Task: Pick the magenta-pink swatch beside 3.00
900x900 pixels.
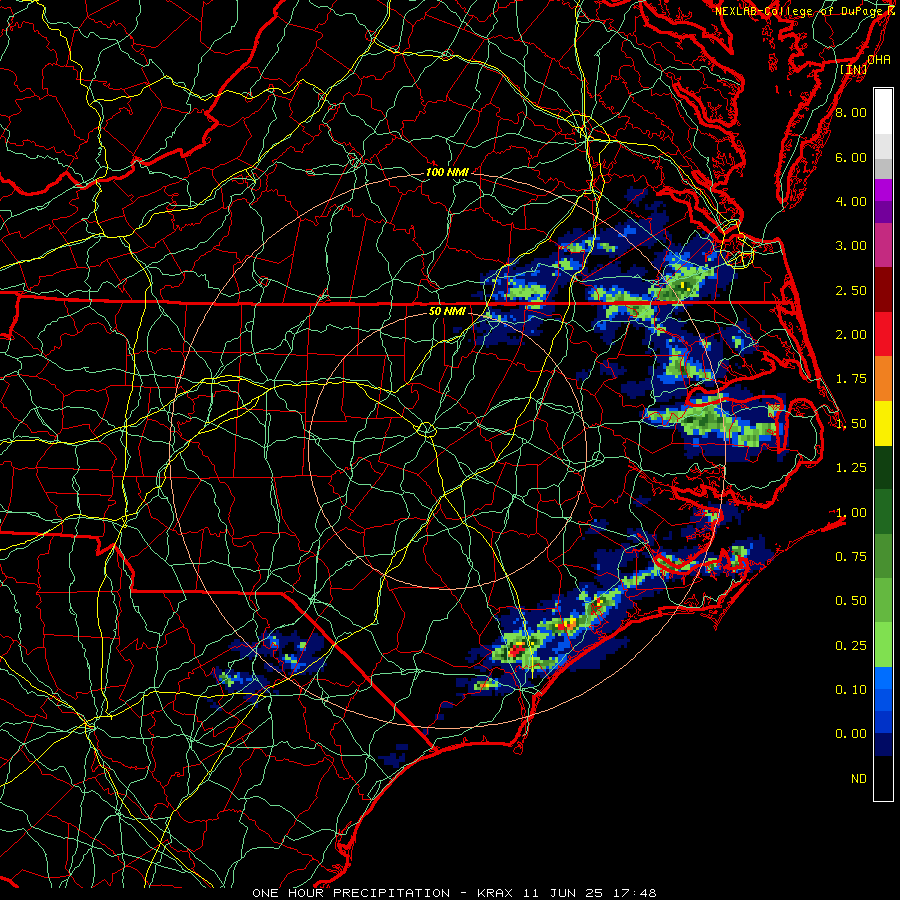Action: point(883,245)
